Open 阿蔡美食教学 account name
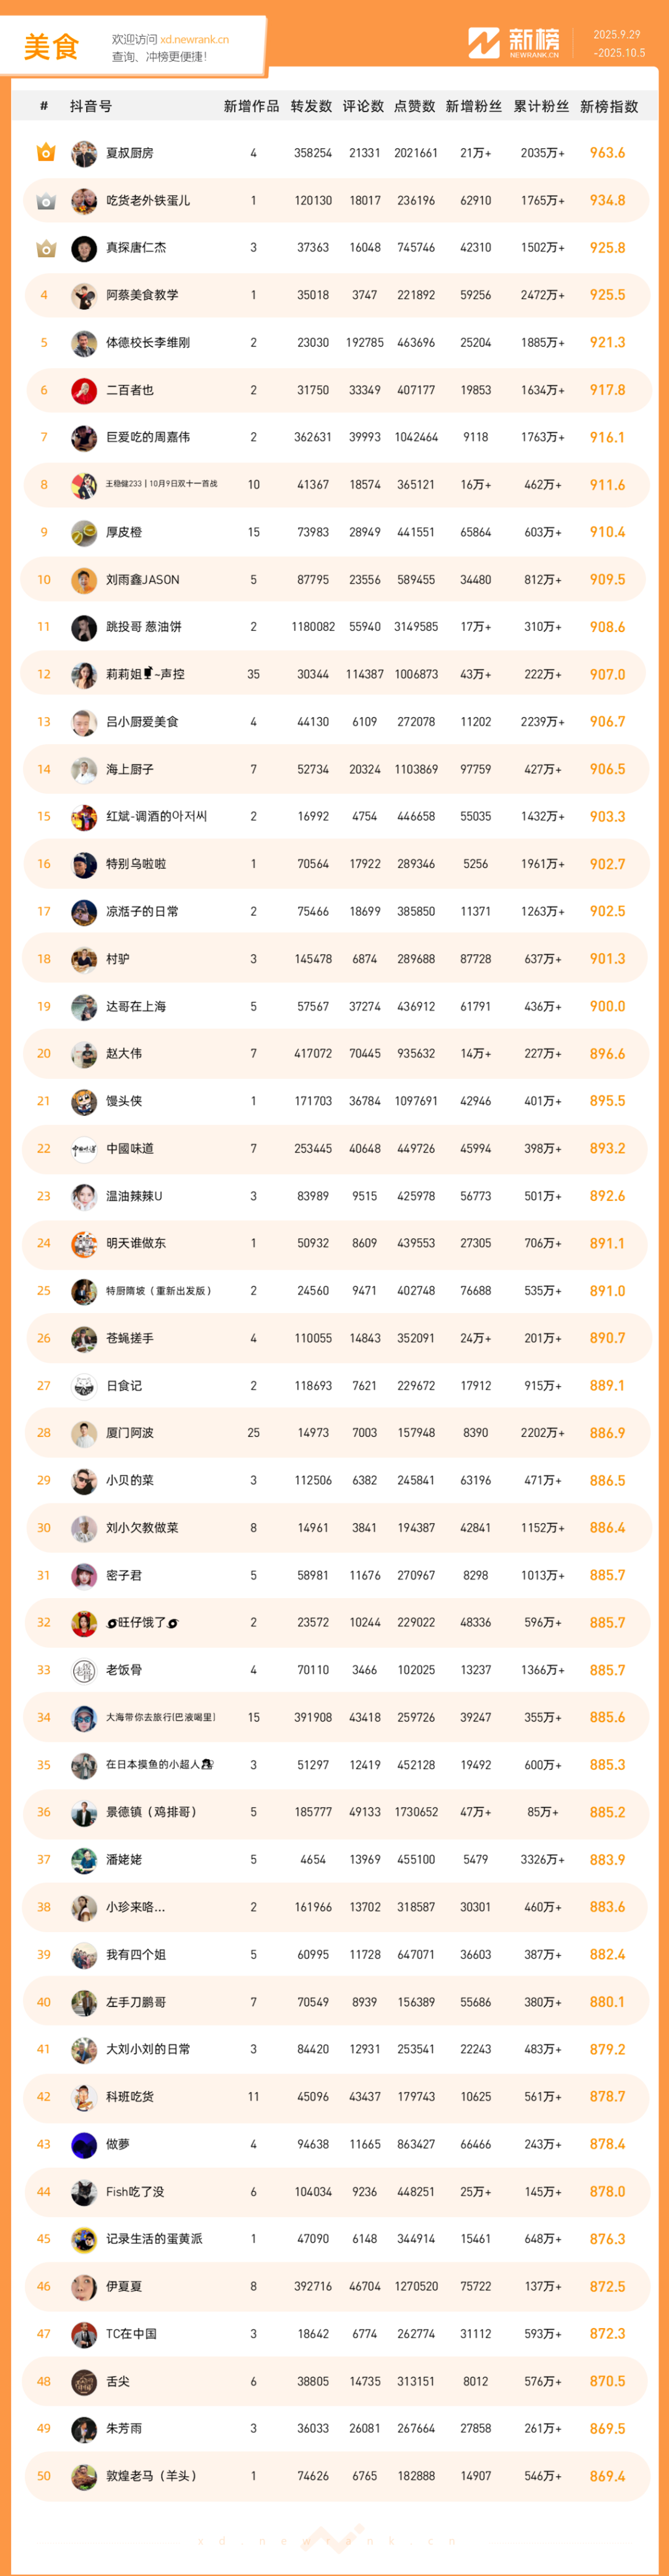The width and height of the screenshot is (669, 2576). tap(142, 295)
